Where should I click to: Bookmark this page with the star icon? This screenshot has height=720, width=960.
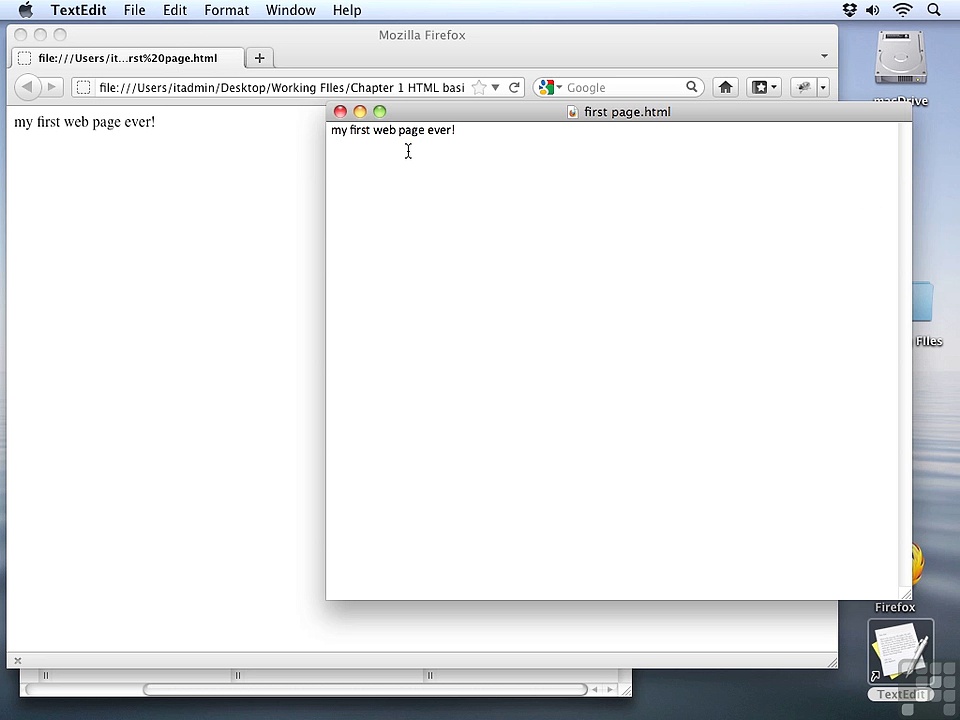(479, 88)
